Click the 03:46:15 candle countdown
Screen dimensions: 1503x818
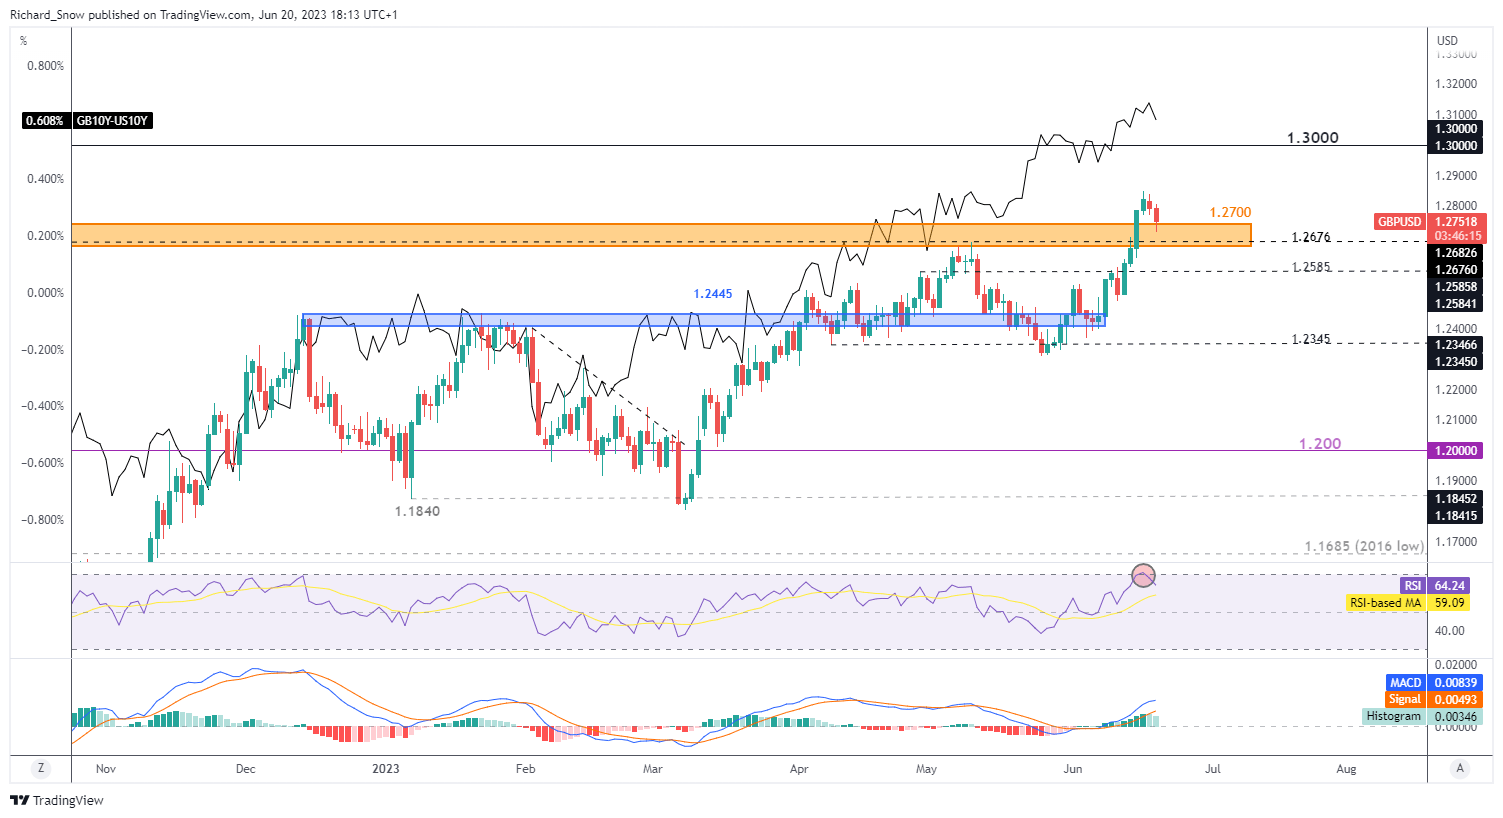1456,236
